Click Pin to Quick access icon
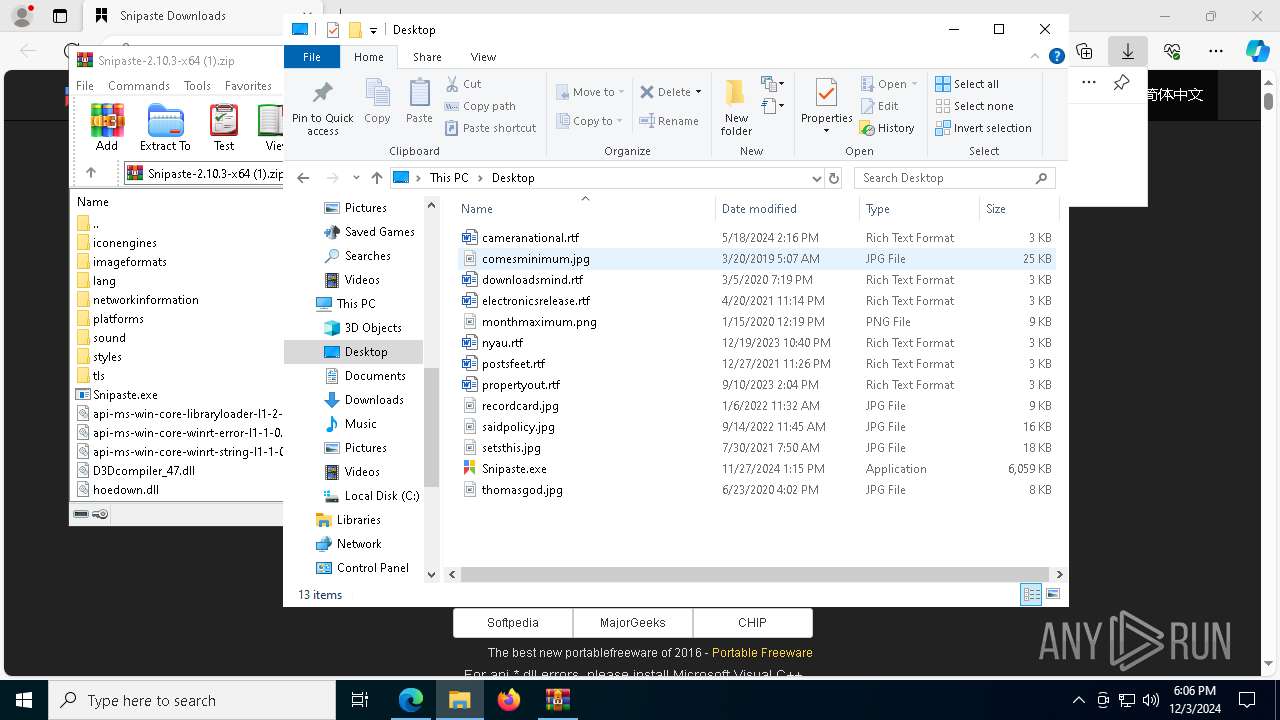Screen dimensions: 1280x720 tap(322, 93)
